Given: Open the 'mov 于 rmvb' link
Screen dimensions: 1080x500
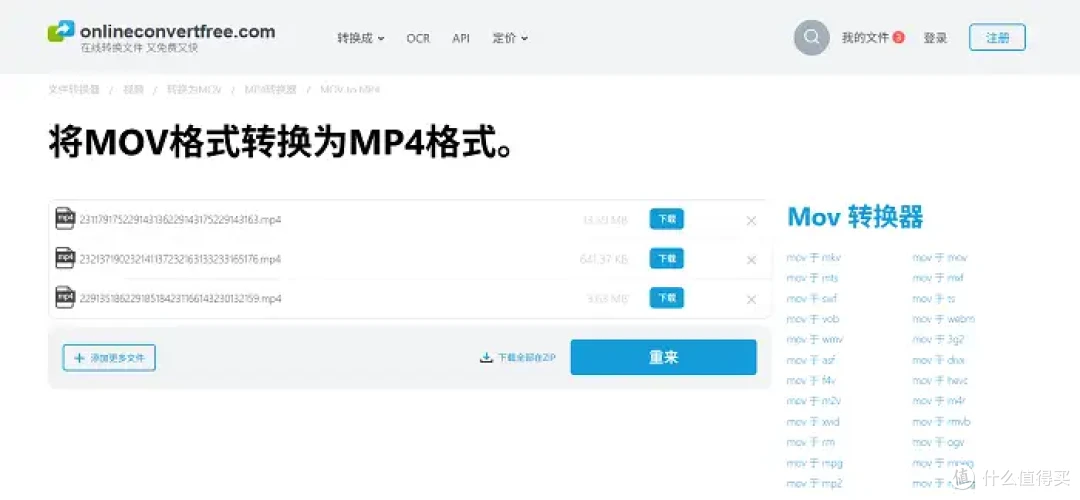Looking at the screenshot, I should pyautogui.click(x=941, y=421).
